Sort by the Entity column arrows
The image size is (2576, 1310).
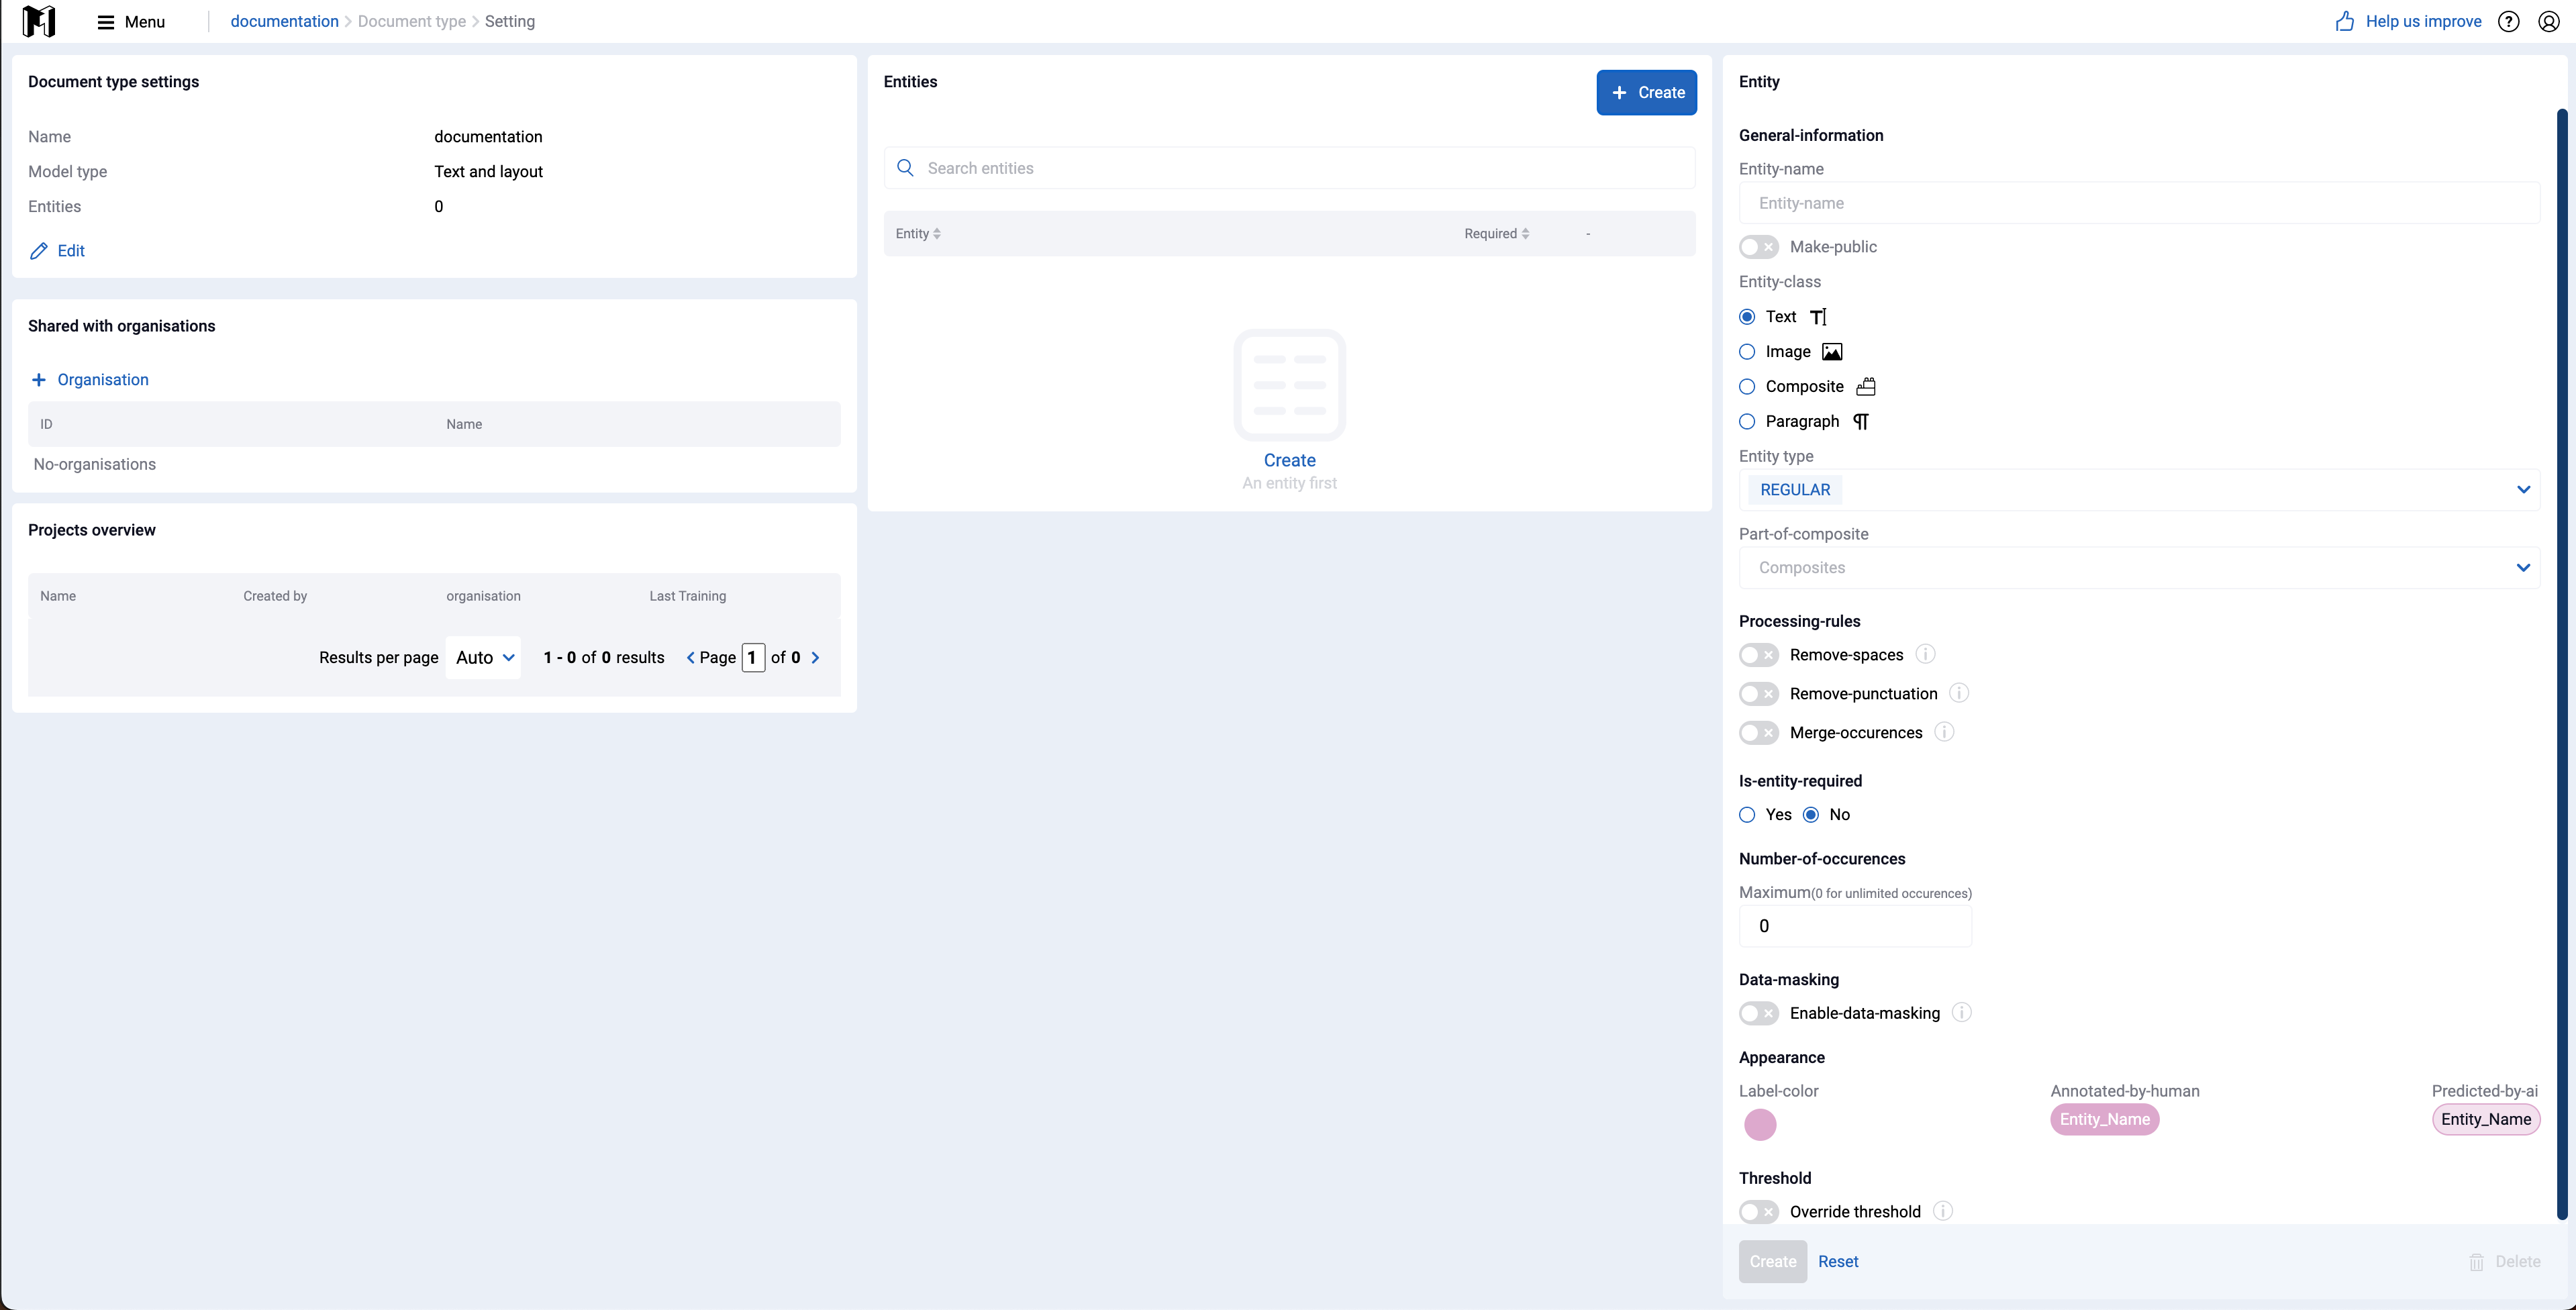pyautogui.click(x=937, y=234)
